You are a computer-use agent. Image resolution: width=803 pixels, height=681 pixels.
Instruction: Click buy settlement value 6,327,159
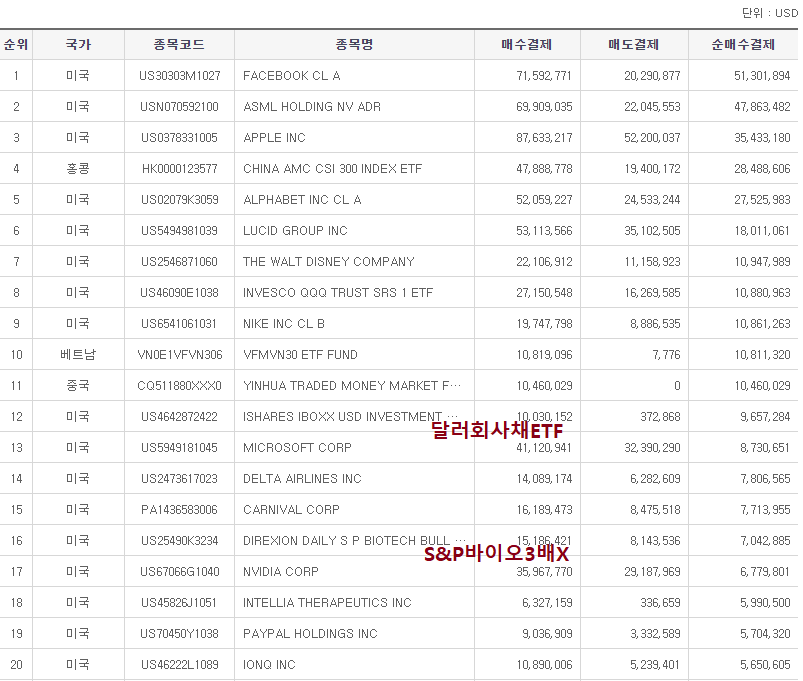[547, 602]
